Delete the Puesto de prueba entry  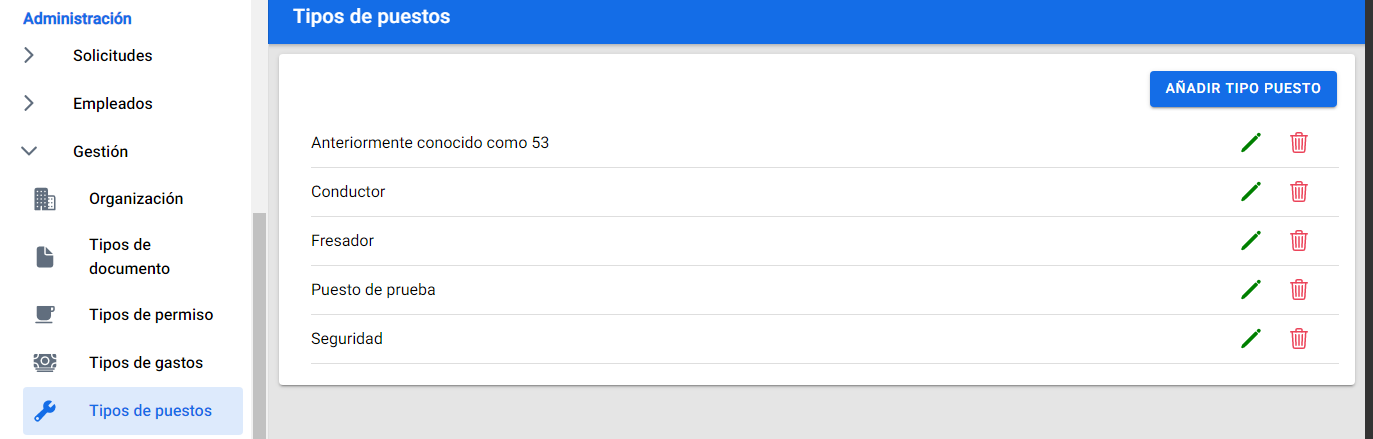1298,290
